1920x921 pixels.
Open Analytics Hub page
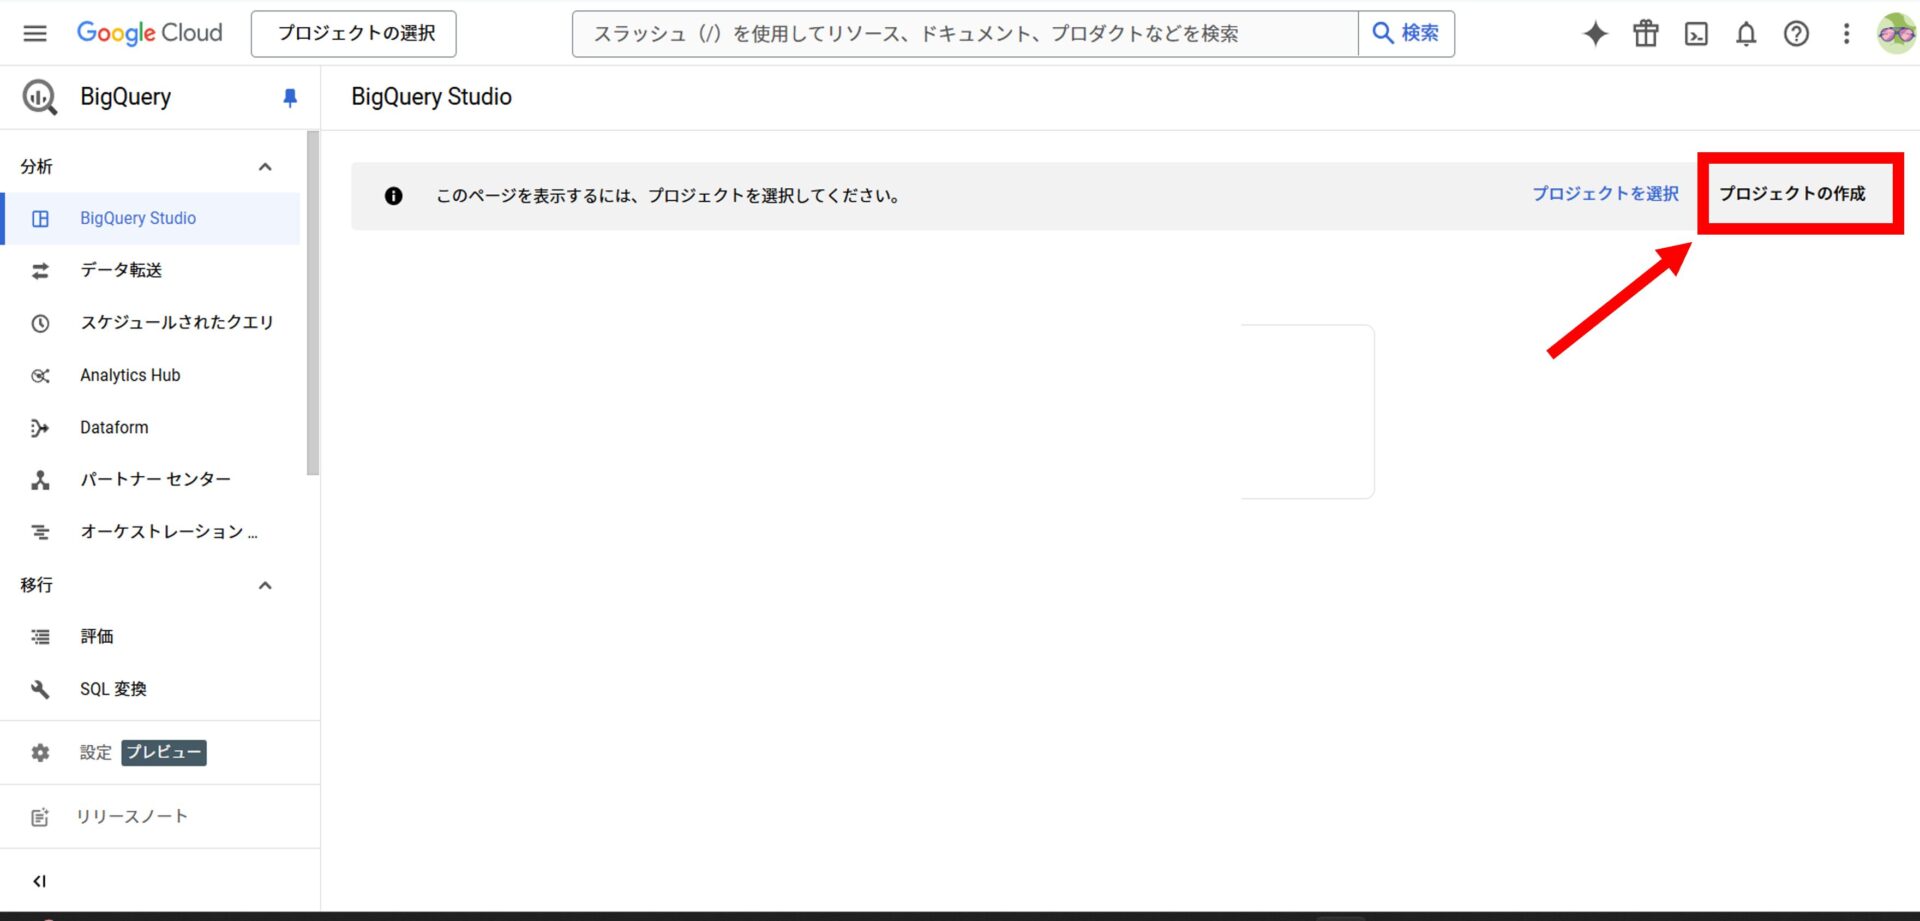pyautogui.click(x=150, y=375)
